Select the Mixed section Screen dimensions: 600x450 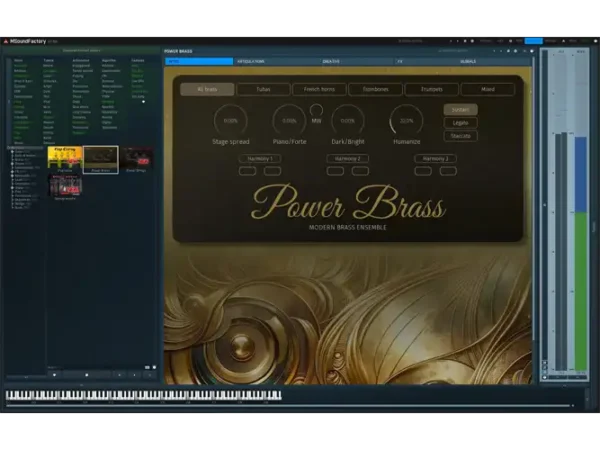coord(488,89)
